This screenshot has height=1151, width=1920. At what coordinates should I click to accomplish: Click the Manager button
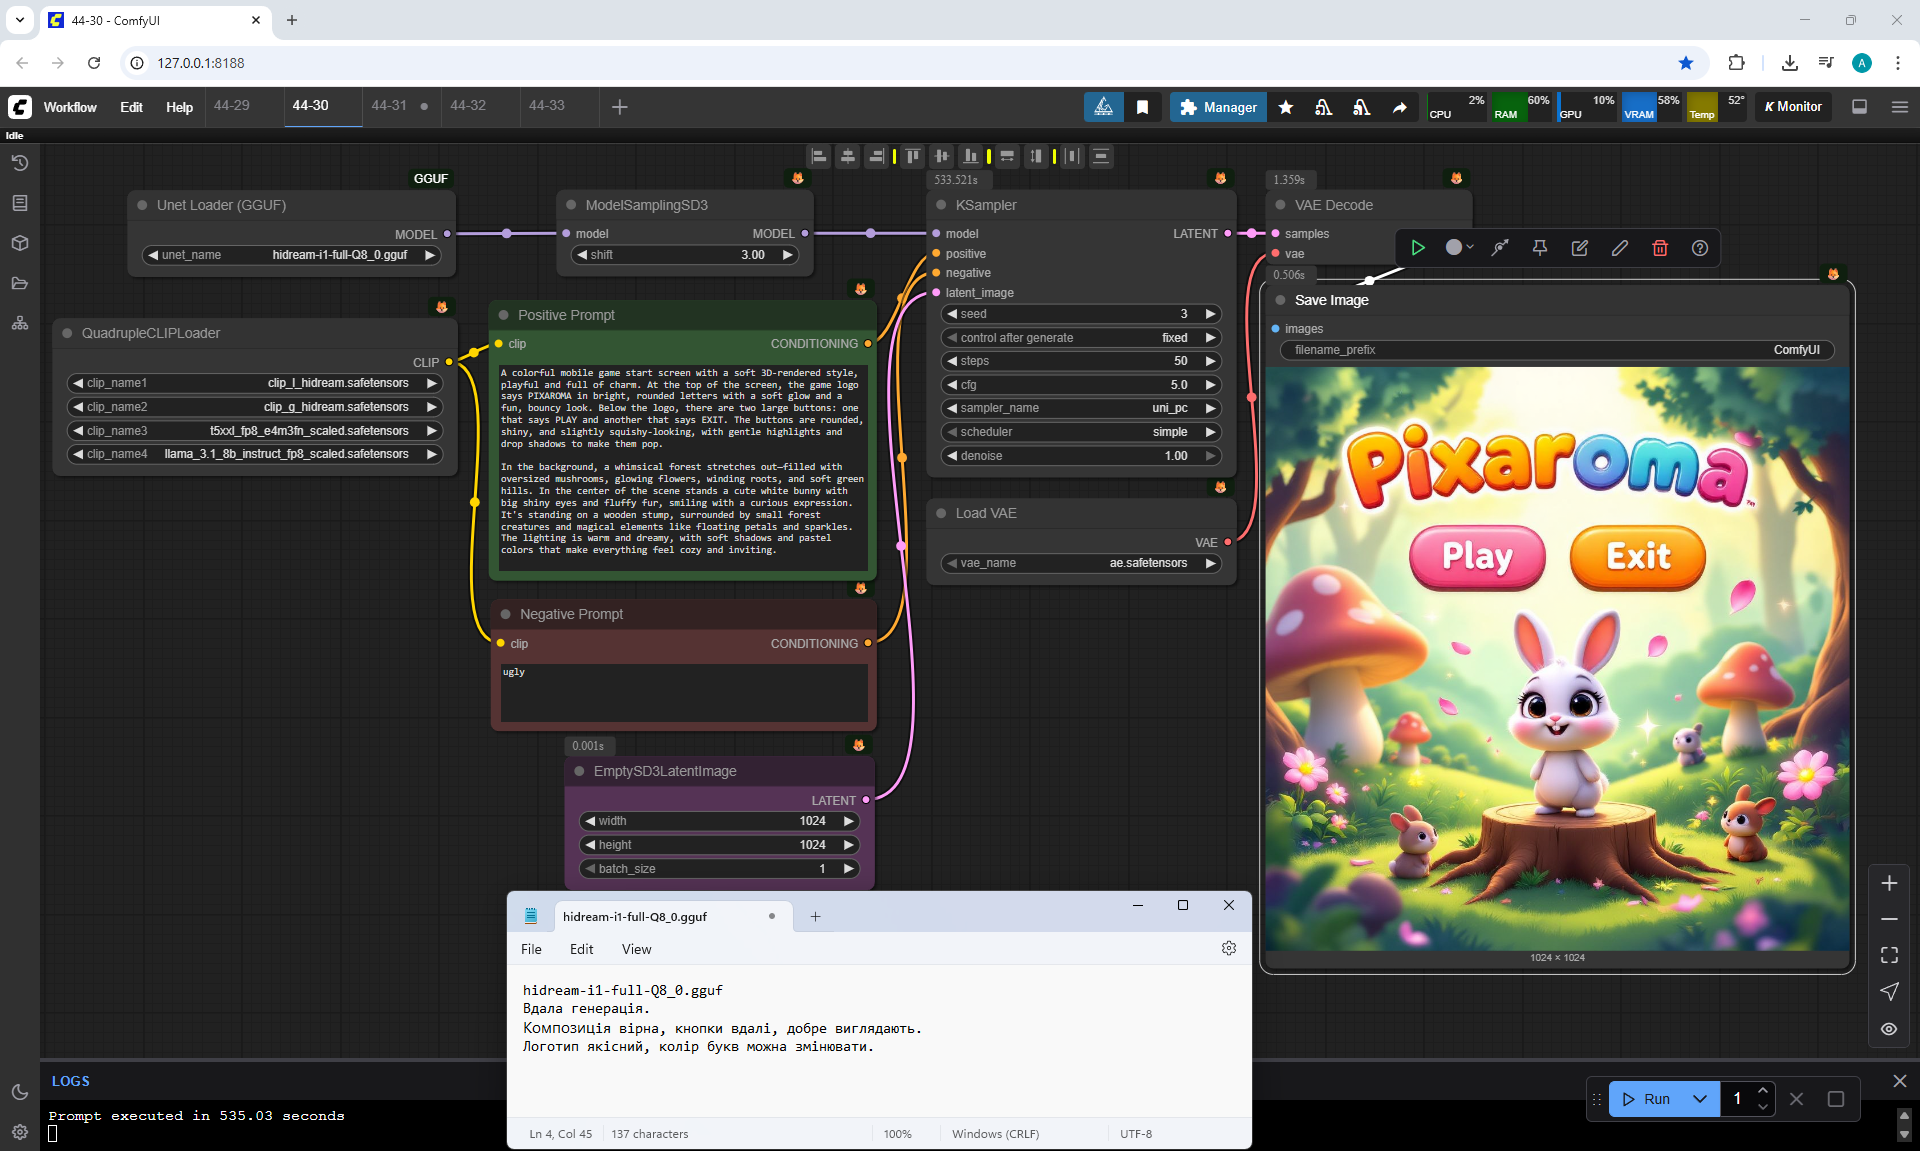pyautogui.click(x=1218, y=107)
